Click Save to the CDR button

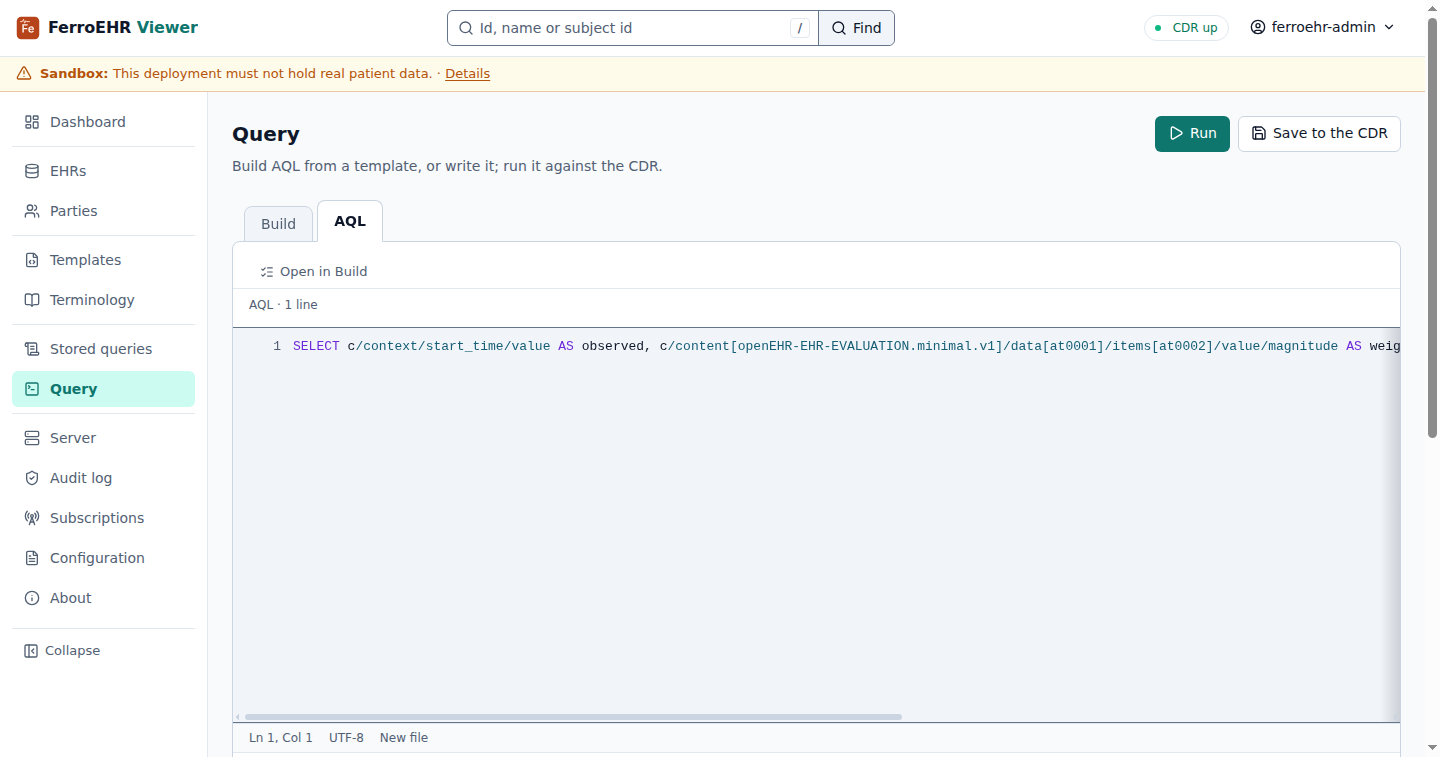pos(1319,133)
